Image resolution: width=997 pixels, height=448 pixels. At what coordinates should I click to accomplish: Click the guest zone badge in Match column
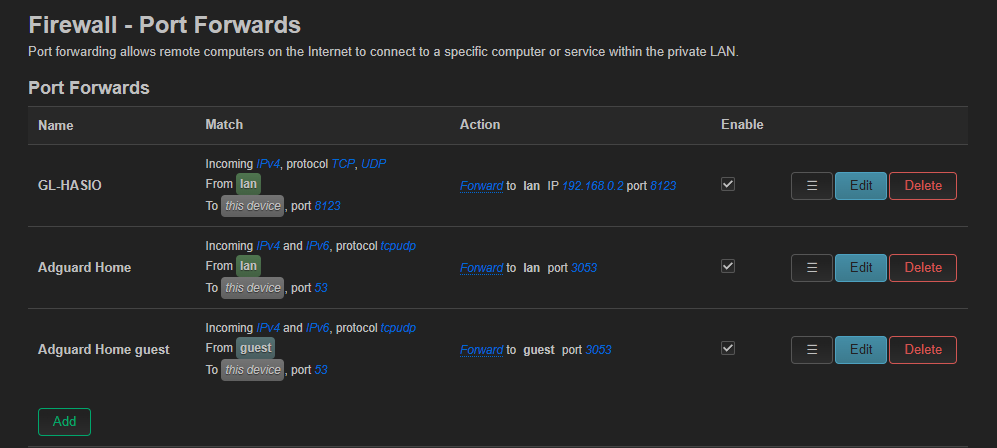256,348
